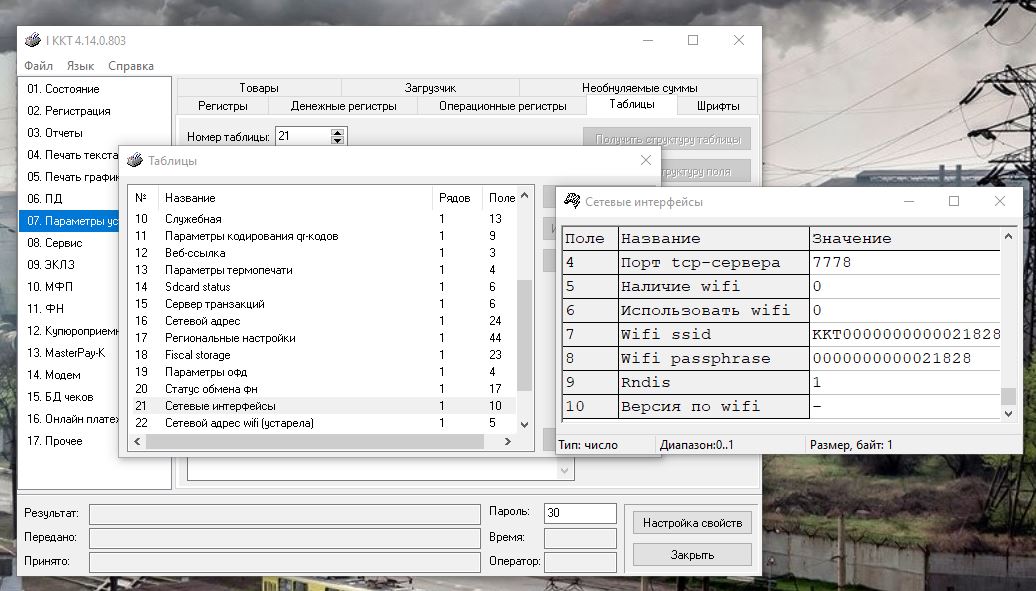Switch to the Товары tab
The image size is (1036, 591).
coord(259,88)
